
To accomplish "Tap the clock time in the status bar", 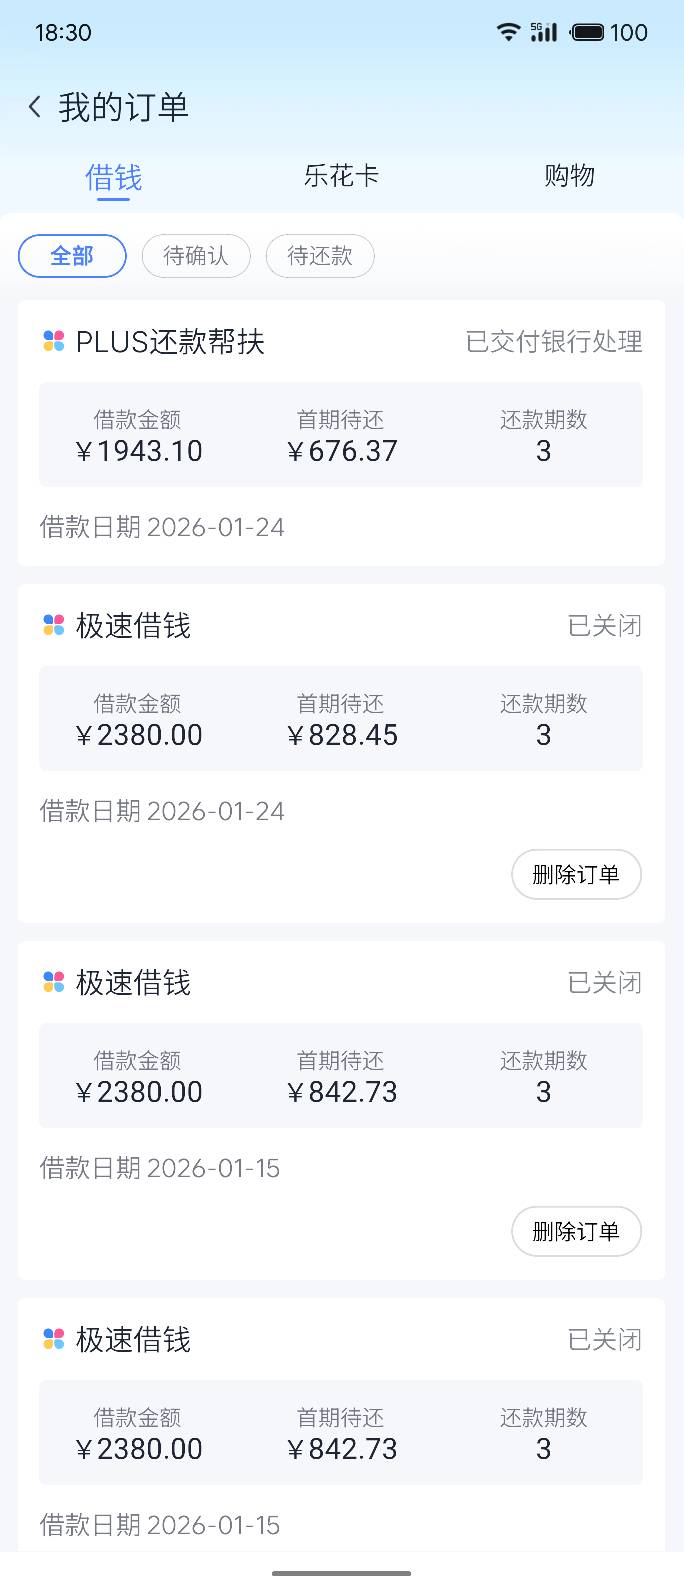I will 63,32.
